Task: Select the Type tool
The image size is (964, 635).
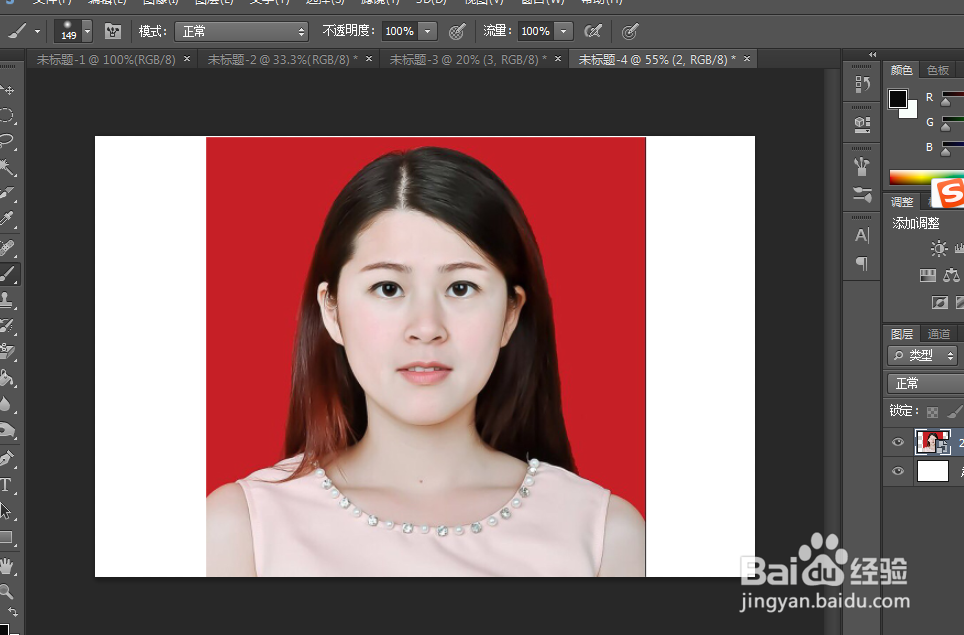Action: (6, 484)
